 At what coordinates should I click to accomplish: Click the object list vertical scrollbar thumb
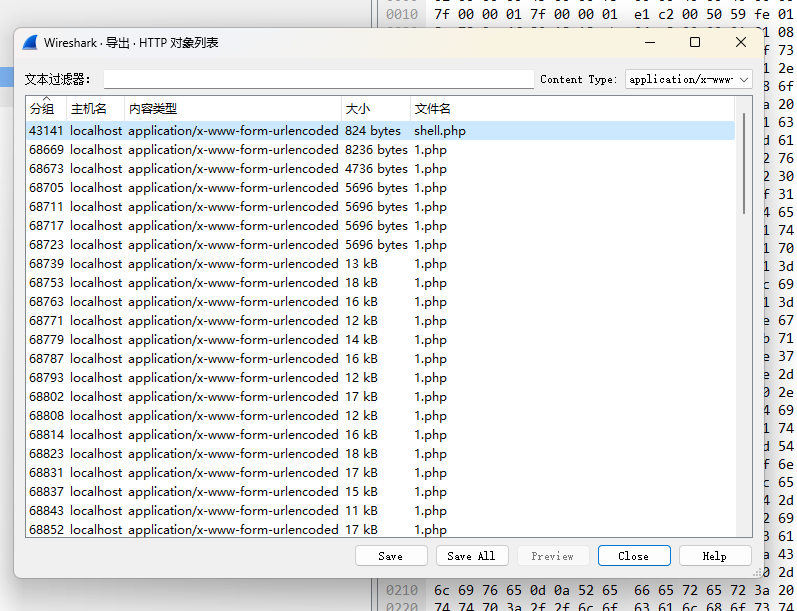[x=744, y=163]
